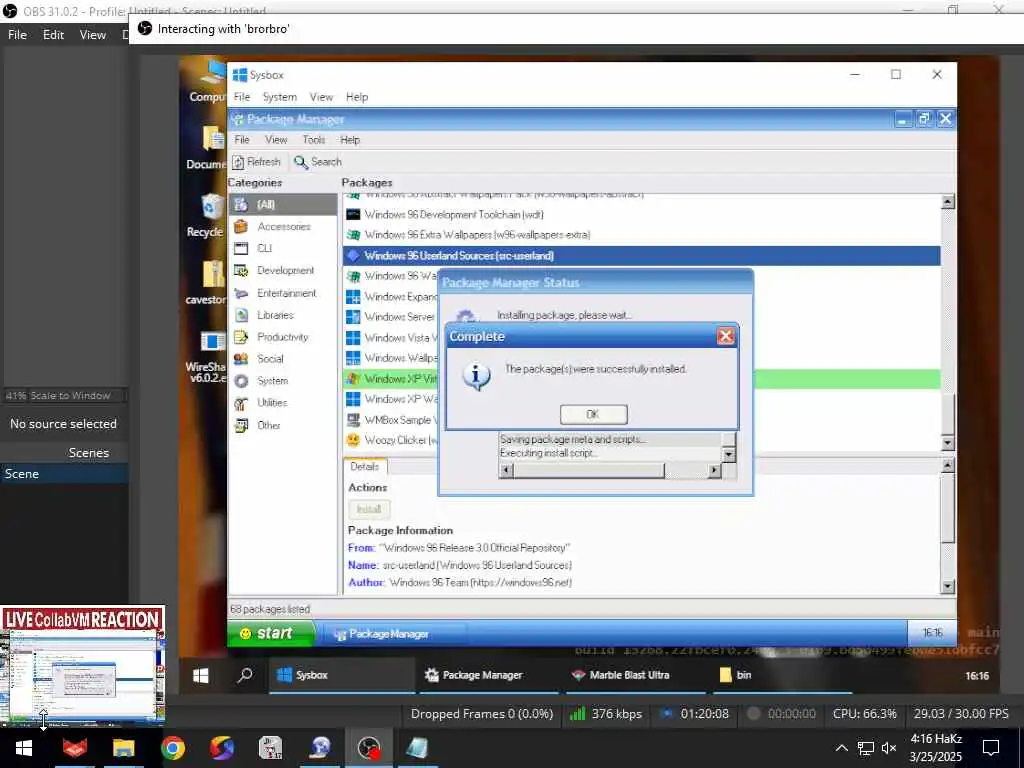1024x768 pixels.
Task: Click the disabled Install button
Action: [x=369, y=509]
